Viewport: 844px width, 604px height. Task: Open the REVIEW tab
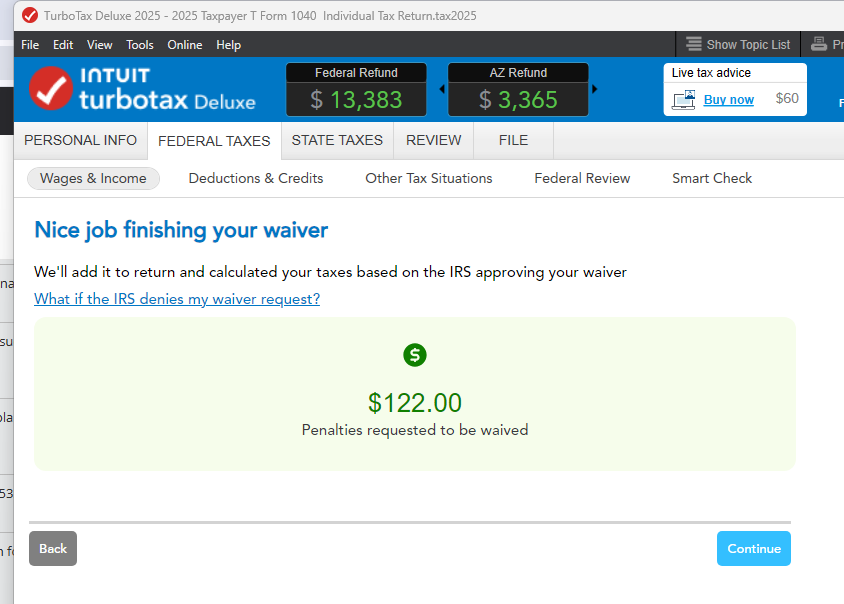click(x=434, y=141)
